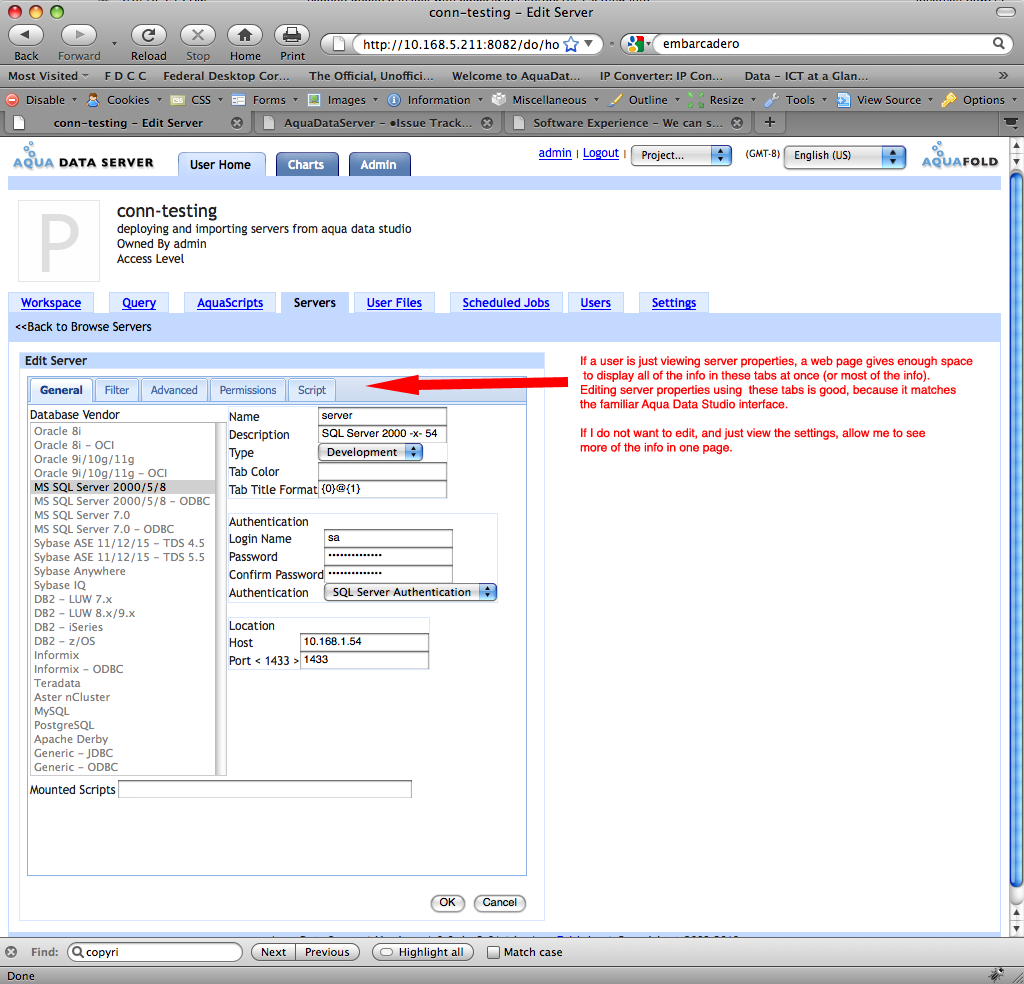Click the Host input field
Image resolution: width=1024 pixels, height=984 pixels.
[364, 642]
